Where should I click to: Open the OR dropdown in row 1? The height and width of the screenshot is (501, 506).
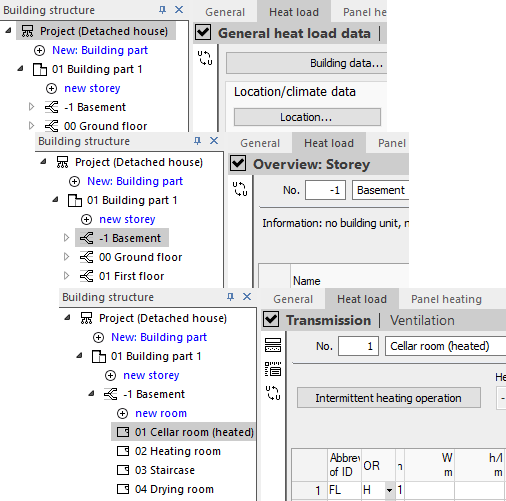[x=389, y=490]
